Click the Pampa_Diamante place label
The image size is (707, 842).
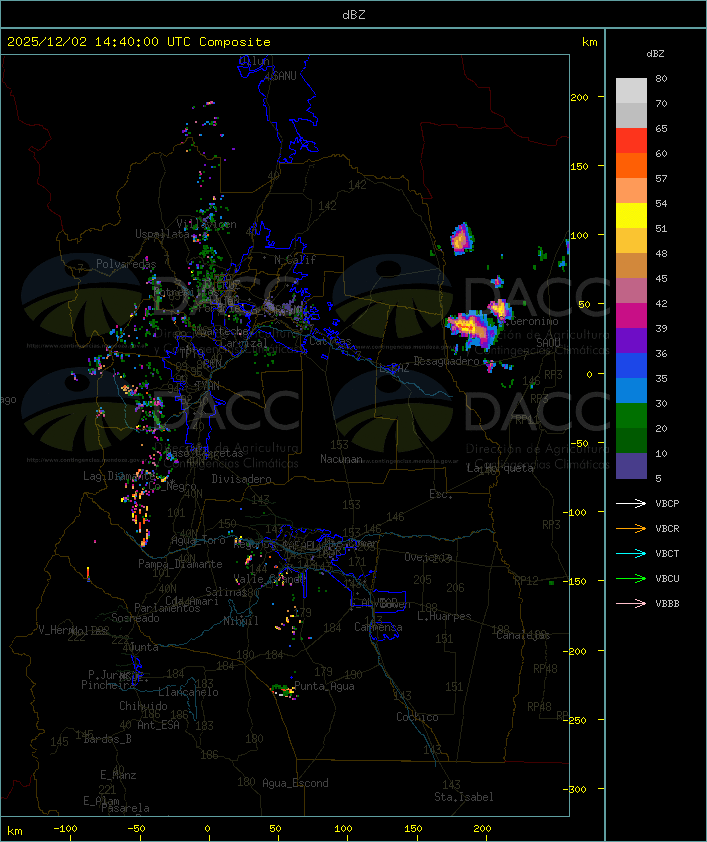(180, 564)
